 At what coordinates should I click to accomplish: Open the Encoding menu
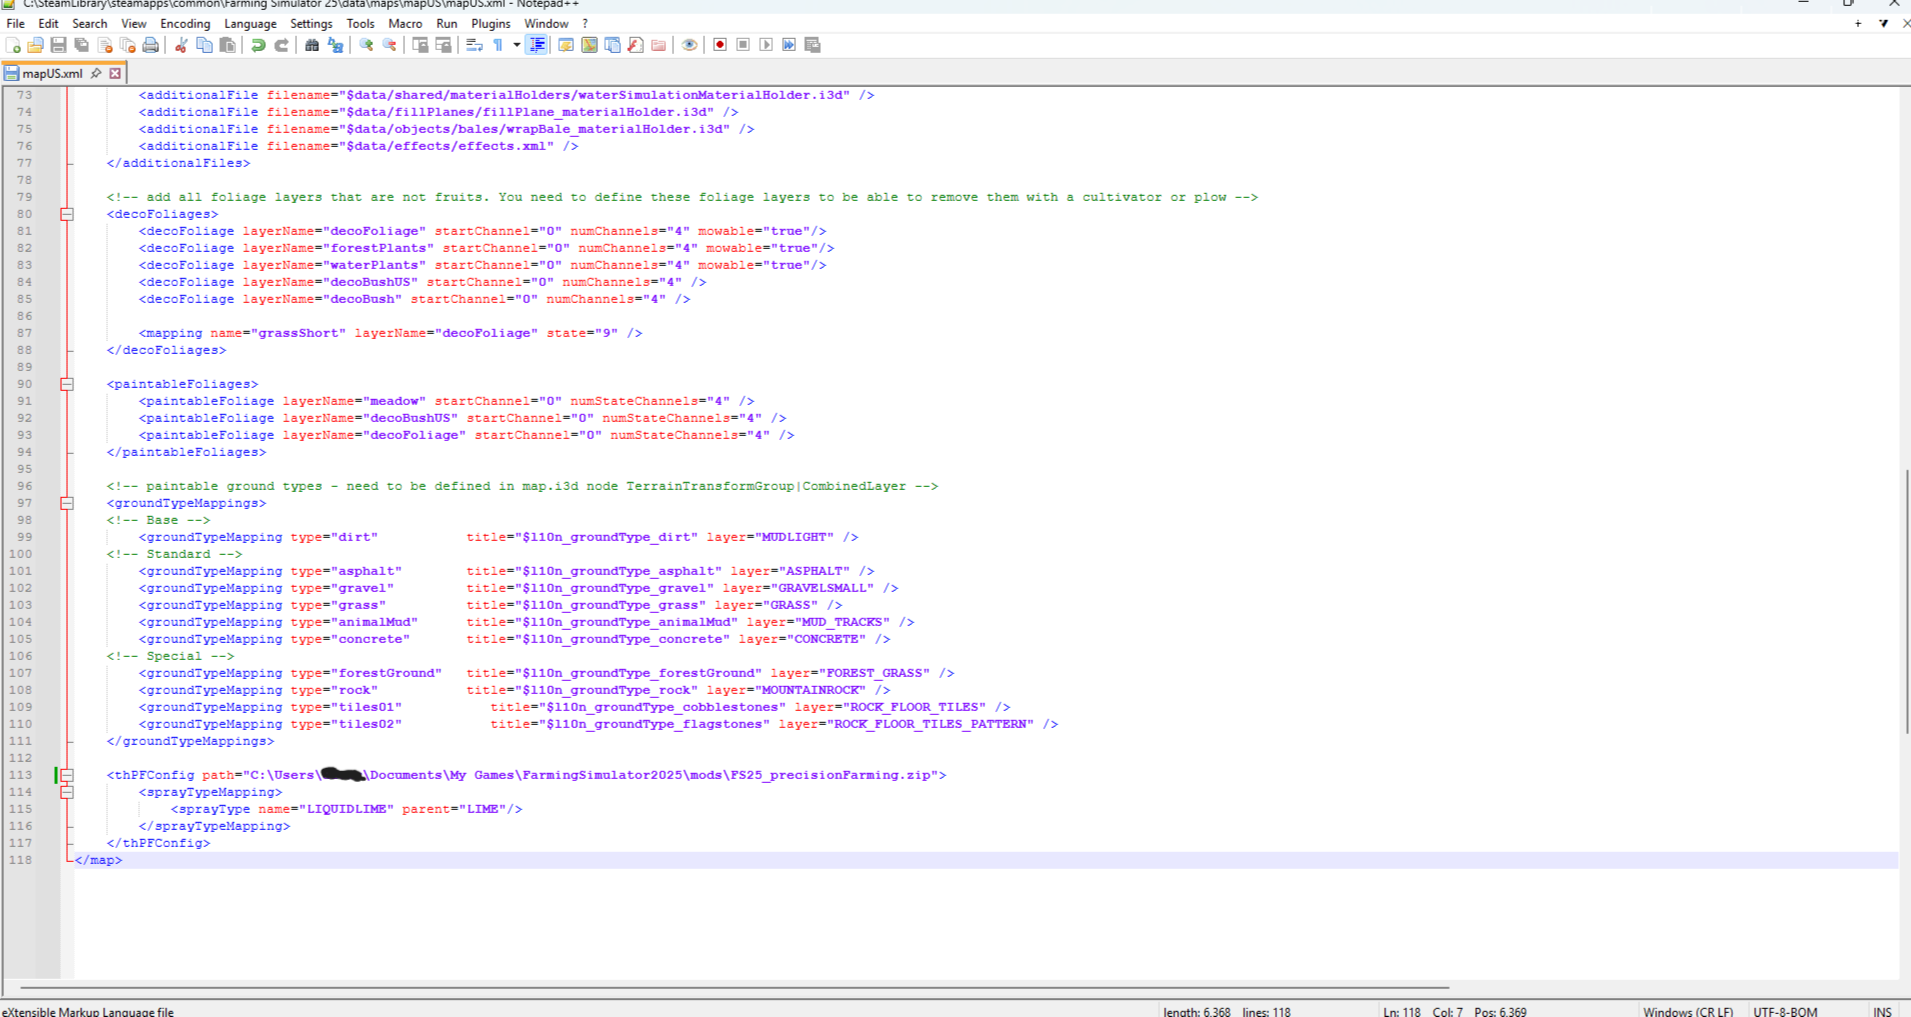[x=185, y=23]
